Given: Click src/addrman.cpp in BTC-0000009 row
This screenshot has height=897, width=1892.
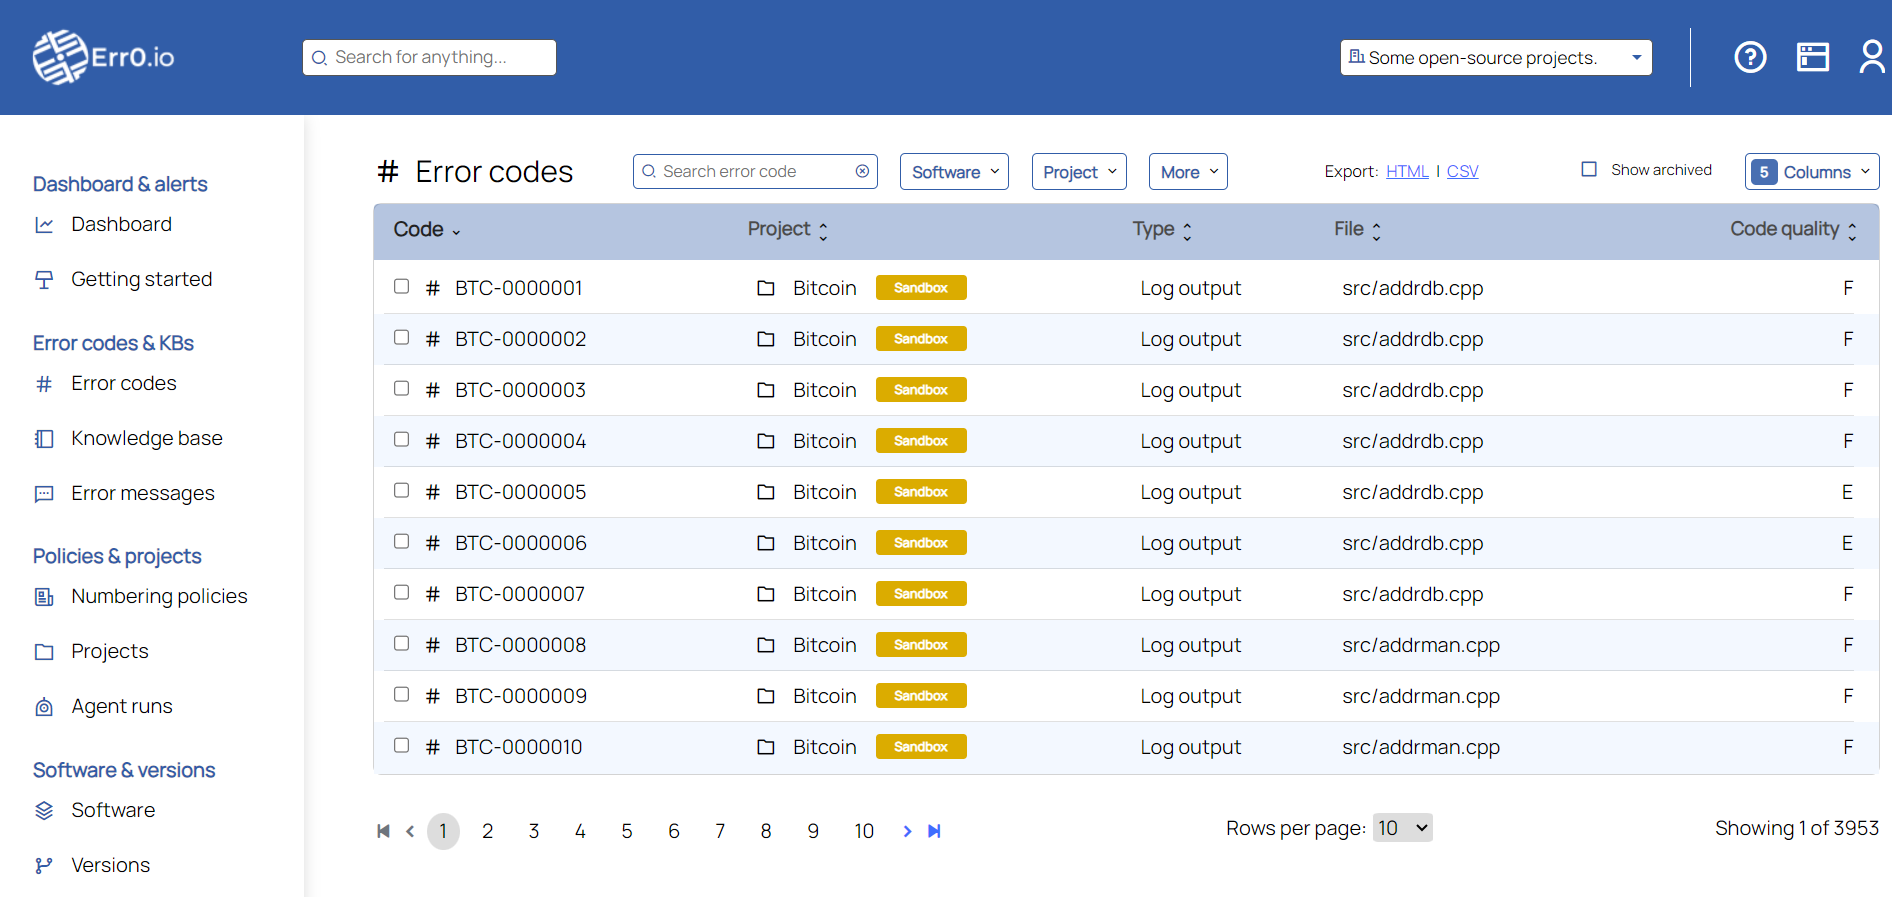Looking at the screenshot, I should (x=1420, y=696).
